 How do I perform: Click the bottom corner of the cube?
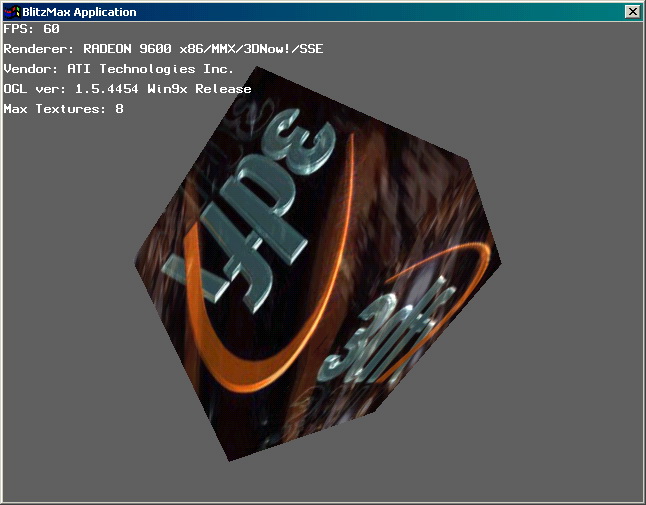(230, 460)
